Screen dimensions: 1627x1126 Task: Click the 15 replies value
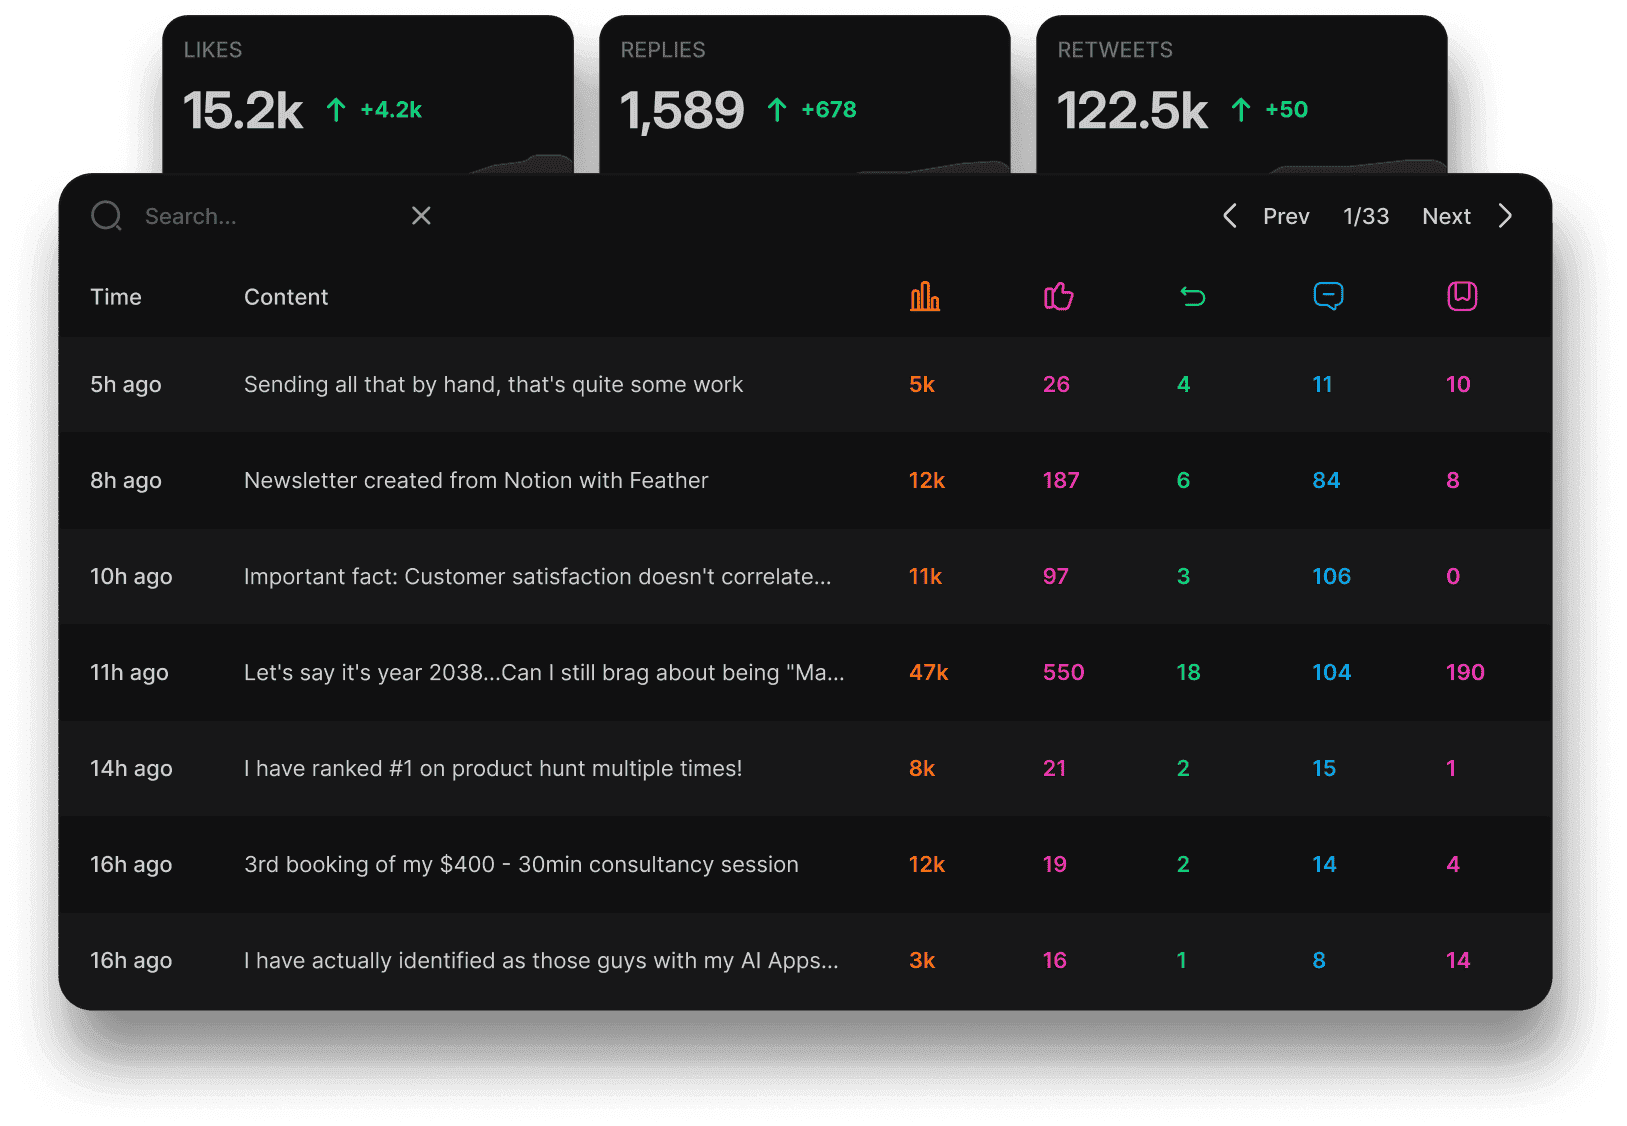(1324, 768)
